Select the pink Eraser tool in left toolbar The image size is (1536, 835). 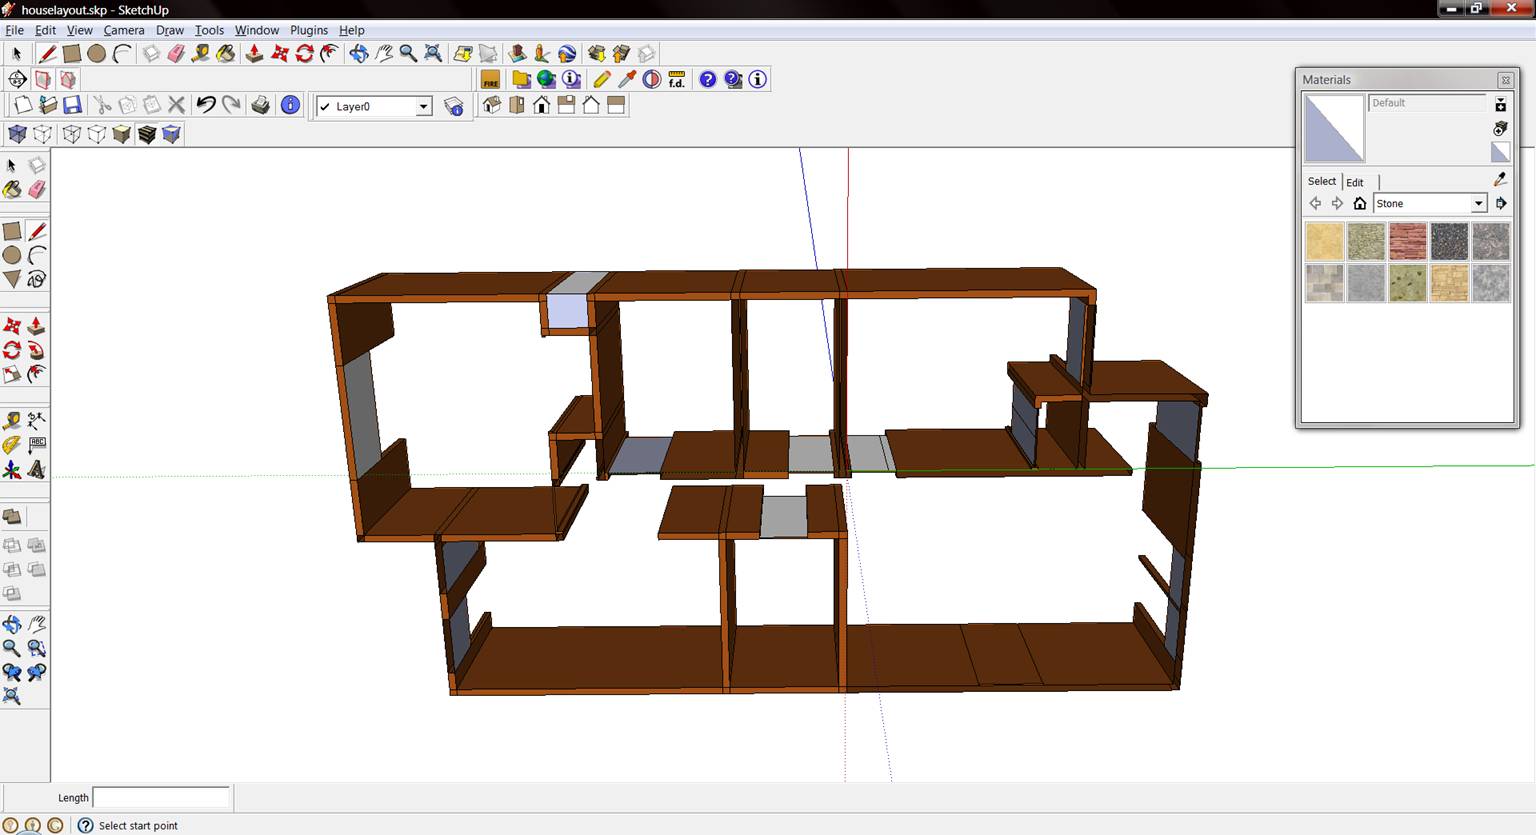(x=37, y=190)
